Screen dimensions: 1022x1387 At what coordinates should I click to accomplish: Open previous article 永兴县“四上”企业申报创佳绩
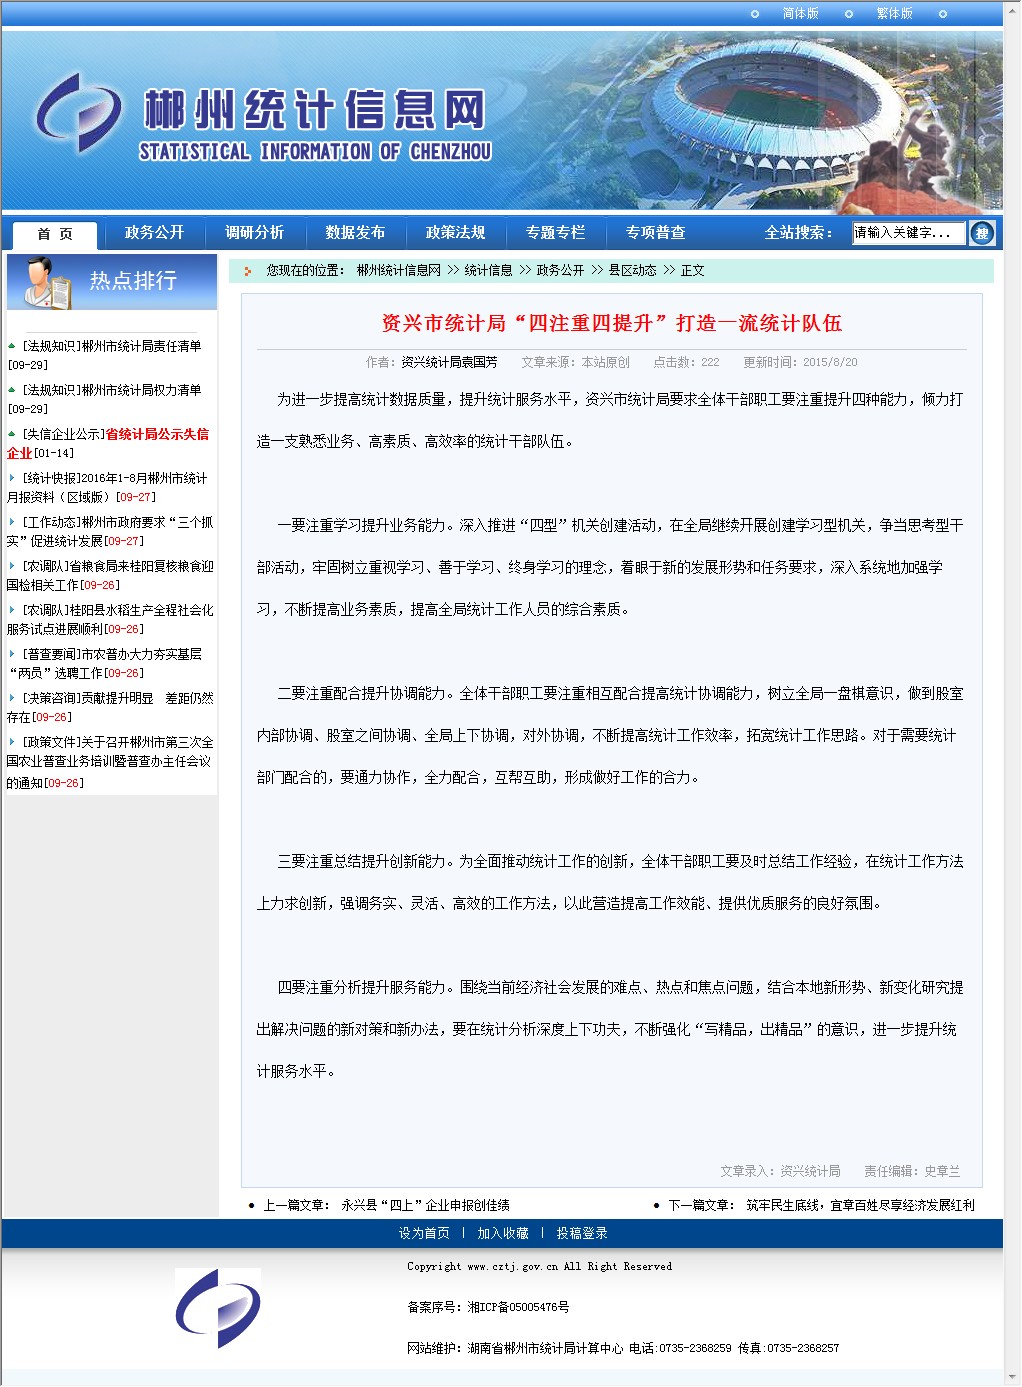click(x=425, y=1205)
